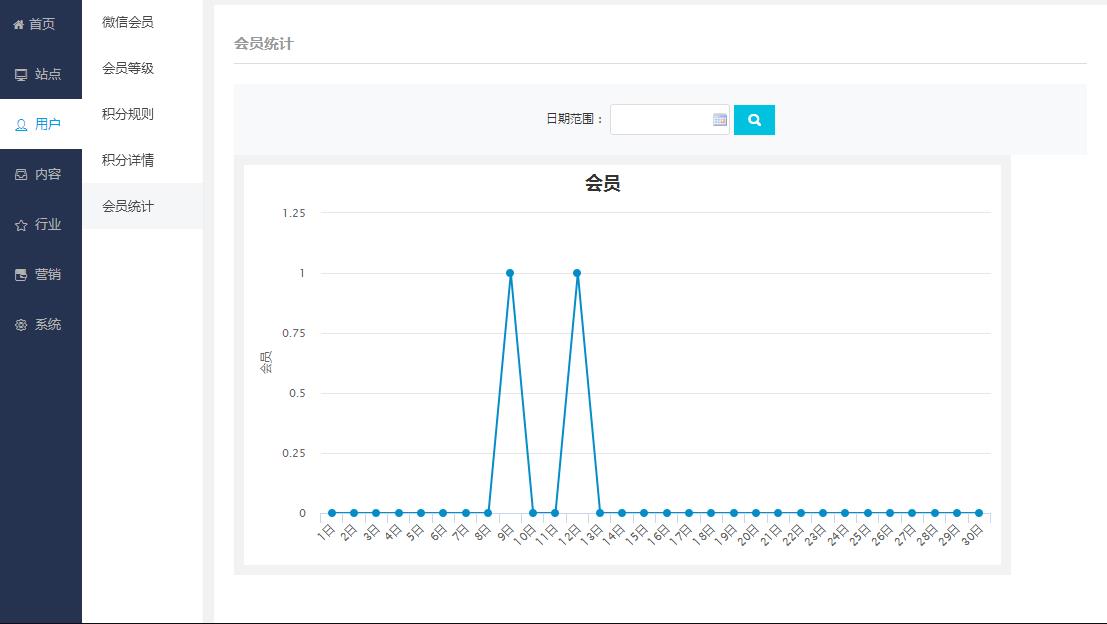Click the home icon beside 首页

[x=18, y=25]
